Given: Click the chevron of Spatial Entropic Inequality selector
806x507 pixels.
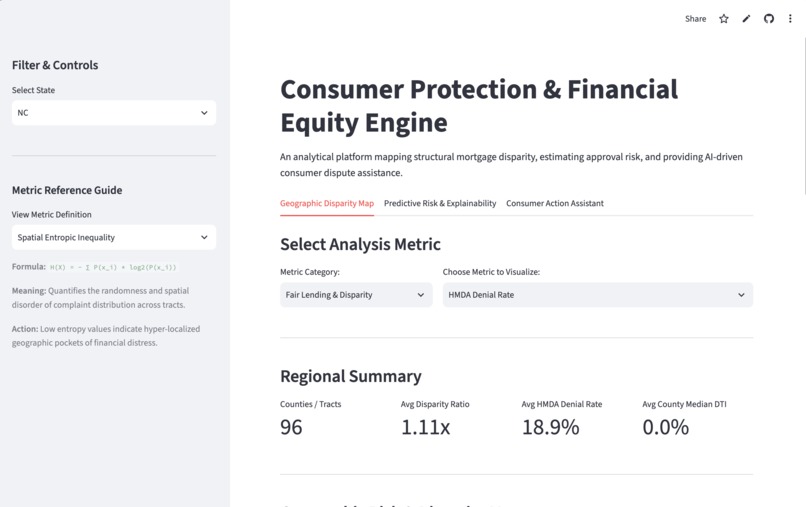Looking at the screenshot, I should pyautogui.click(x=204, y=238).
